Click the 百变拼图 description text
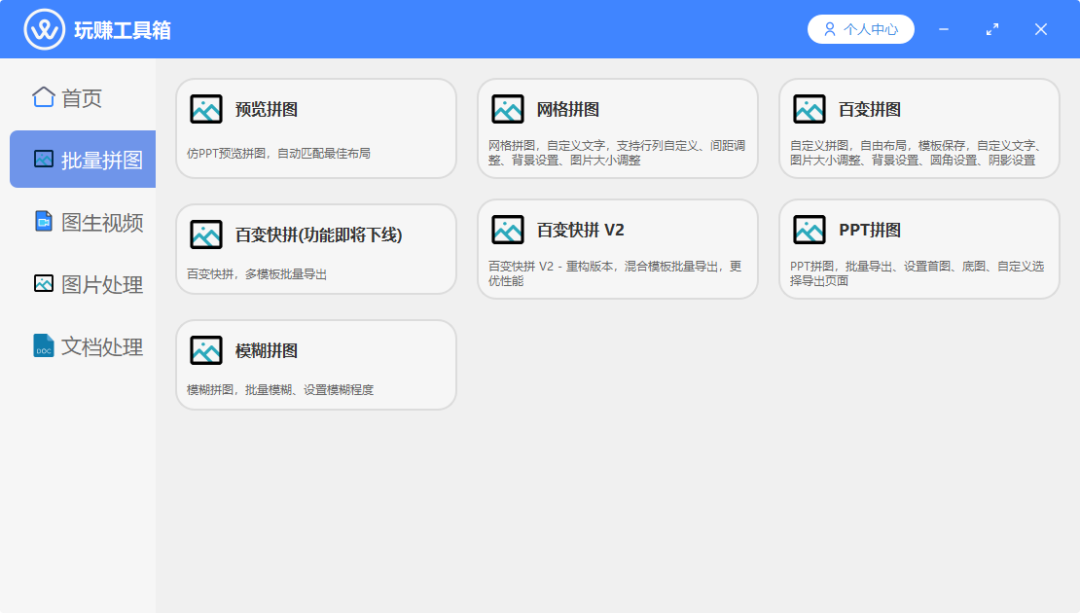1080x613 pixels. click(916, 153)
